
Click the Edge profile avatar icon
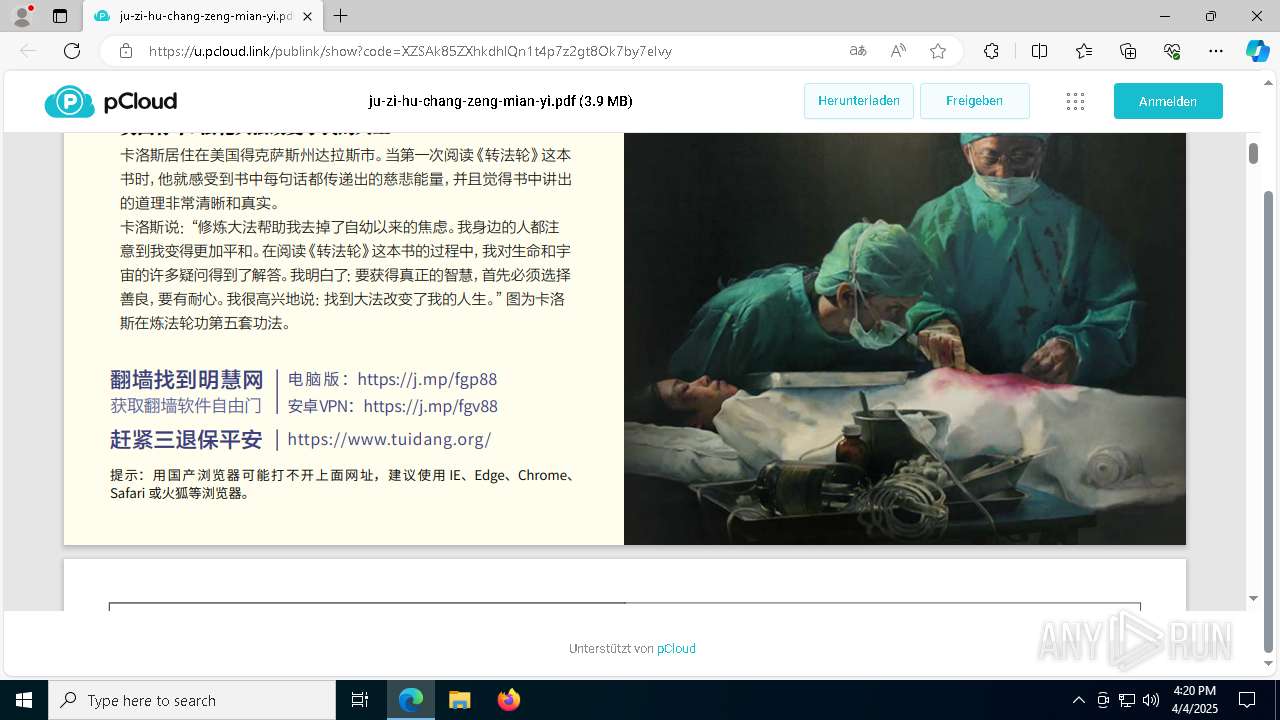(x=22, y=16)
